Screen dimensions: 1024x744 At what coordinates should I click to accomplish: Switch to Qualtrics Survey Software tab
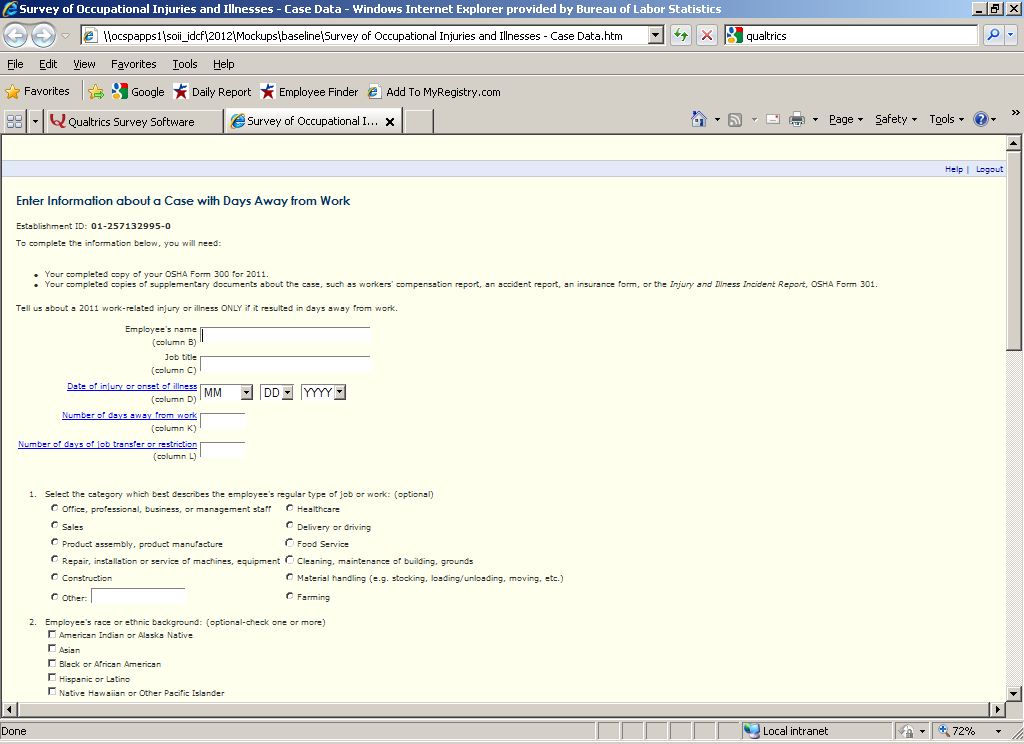[135, 122]
